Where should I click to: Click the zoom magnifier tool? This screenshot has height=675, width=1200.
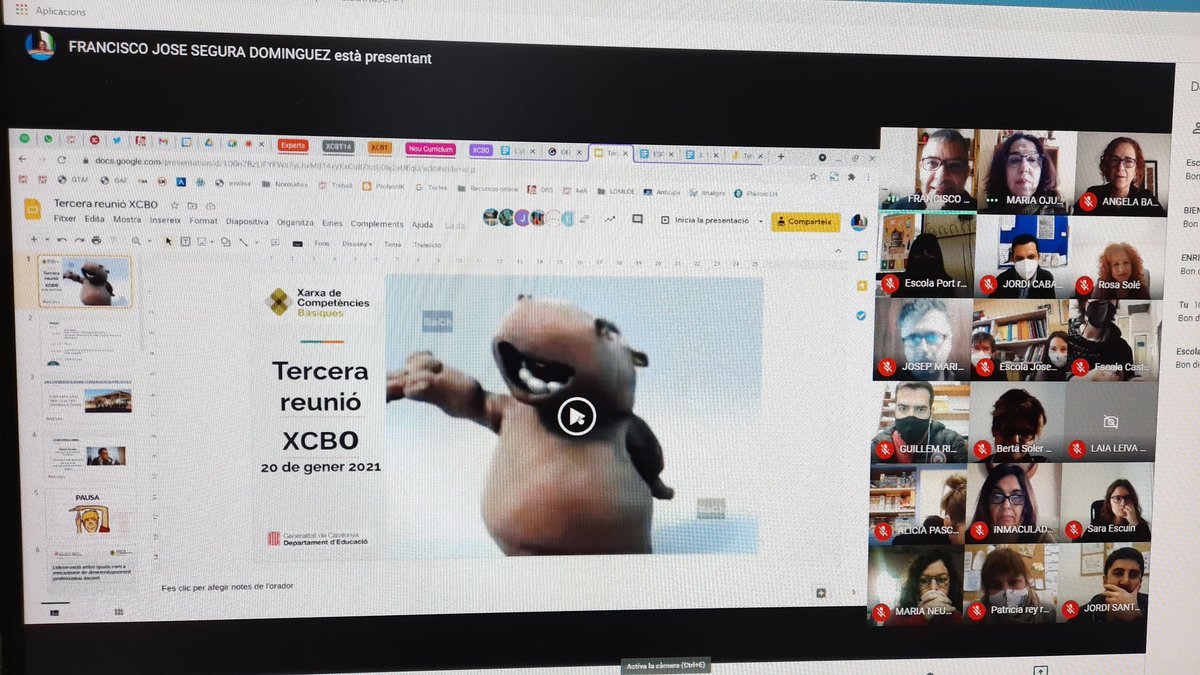click(136, 241)
